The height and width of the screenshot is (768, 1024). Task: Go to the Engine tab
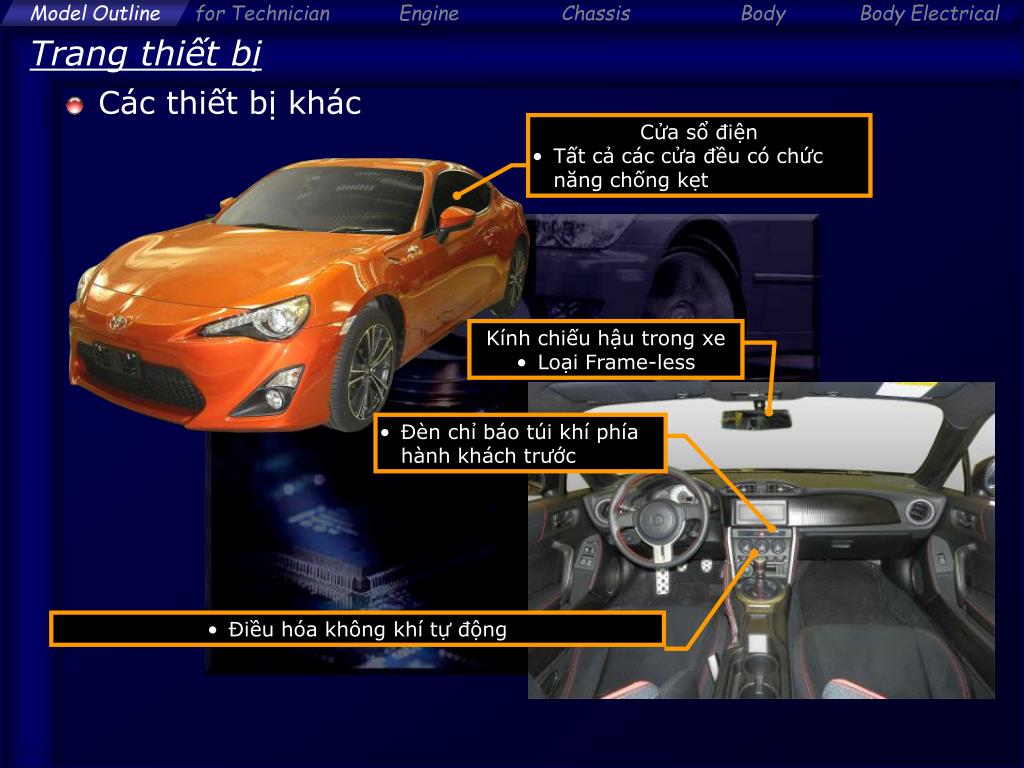428,14
